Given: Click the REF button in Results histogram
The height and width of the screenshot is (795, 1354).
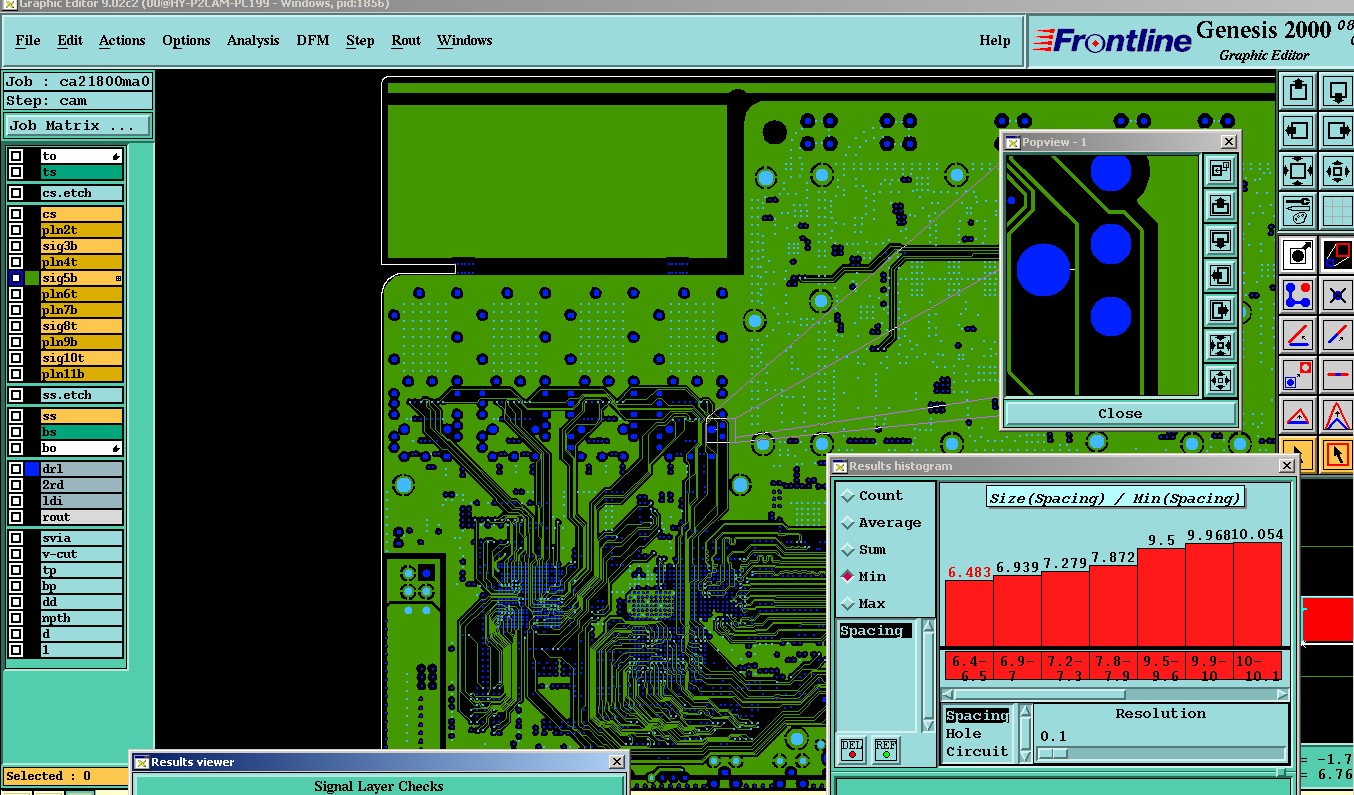Looking at the screenshot, I should click(x=886, y=748).
